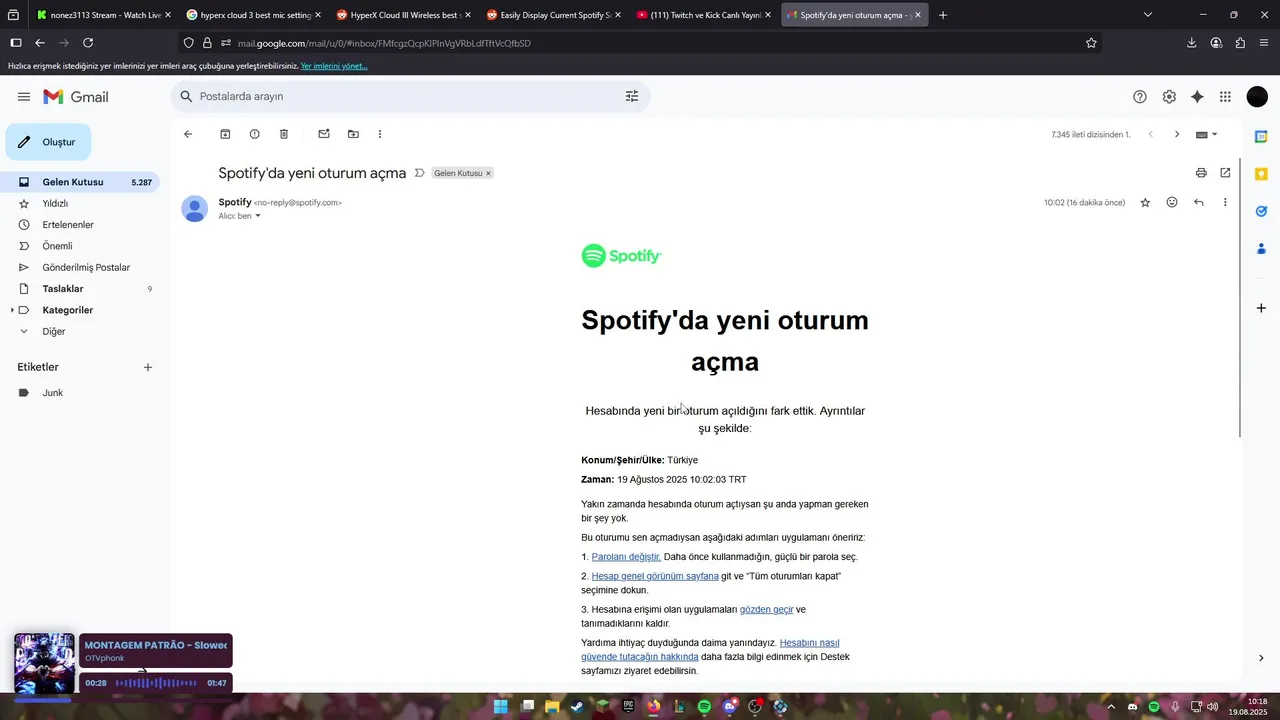Viewport: 1280px width, 720px height.
Task: Print the email conversation
Action: coord(1201,173)
